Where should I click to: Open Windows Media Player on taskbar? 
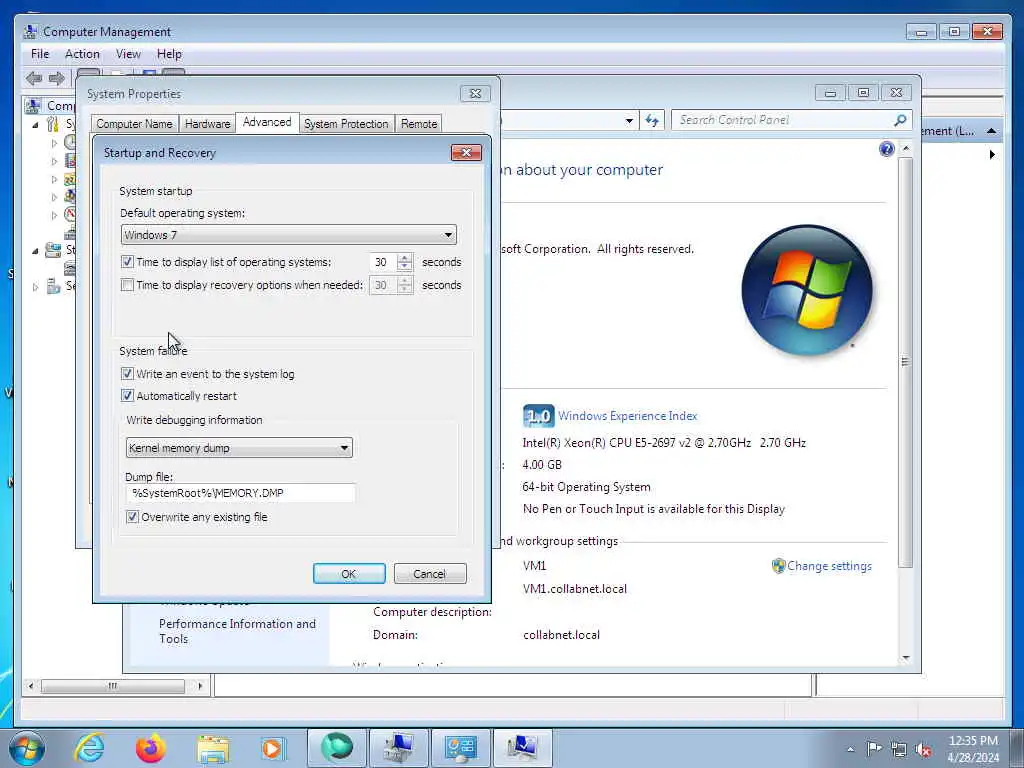pos(272,748)
